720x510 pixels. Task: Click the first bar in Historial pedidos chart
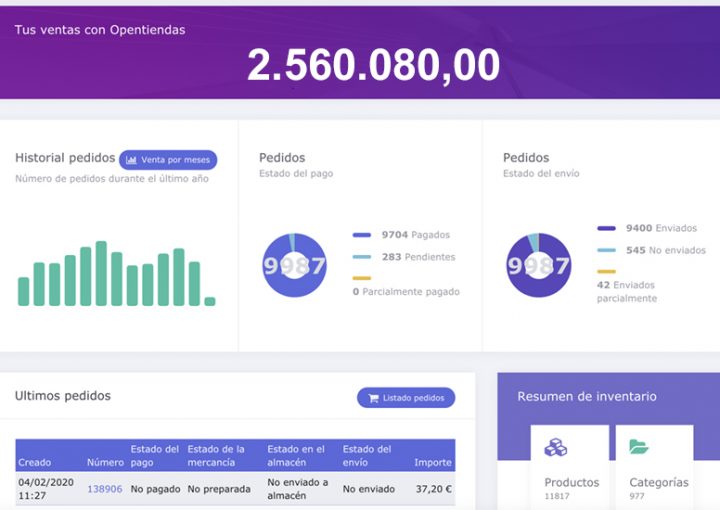(23, 291)
